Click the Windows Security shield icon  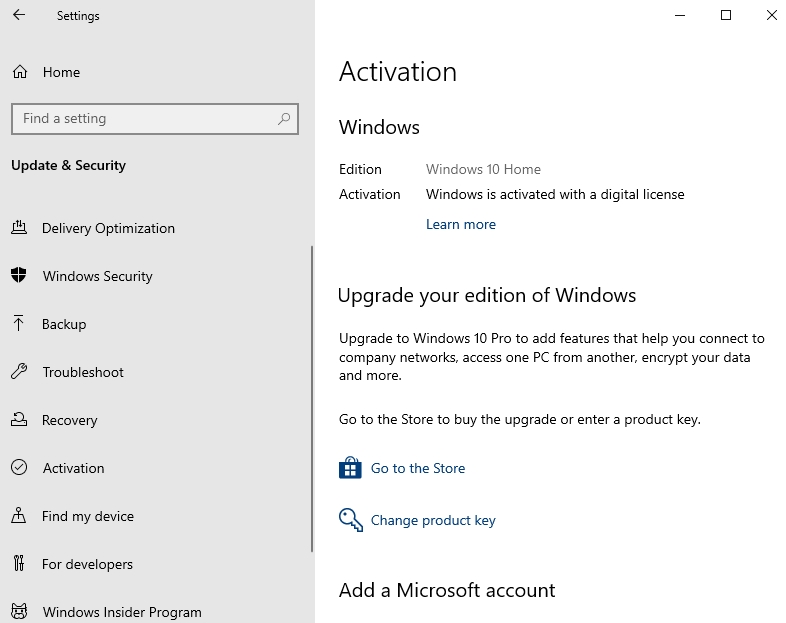click(x=19, y=275)
